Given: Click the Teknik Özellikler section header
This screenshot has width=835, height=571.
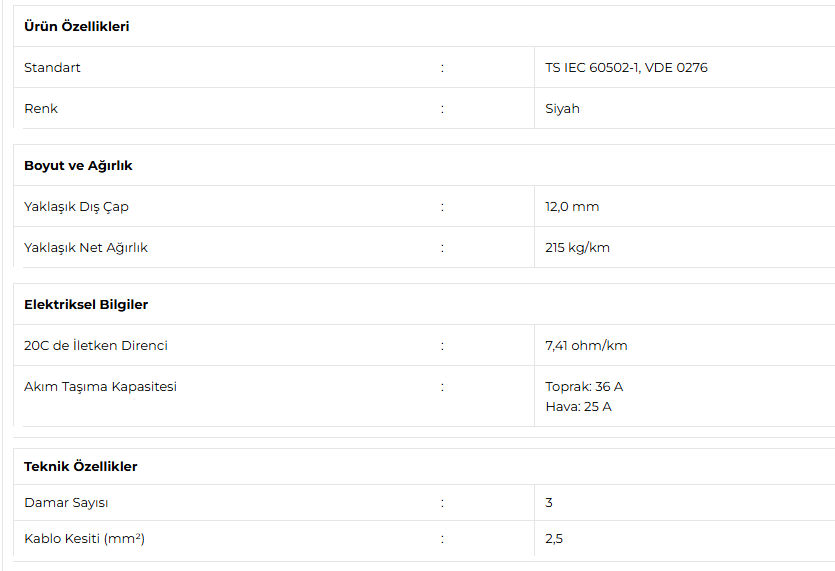Looking at the screenshot, I should pos(80,467).
